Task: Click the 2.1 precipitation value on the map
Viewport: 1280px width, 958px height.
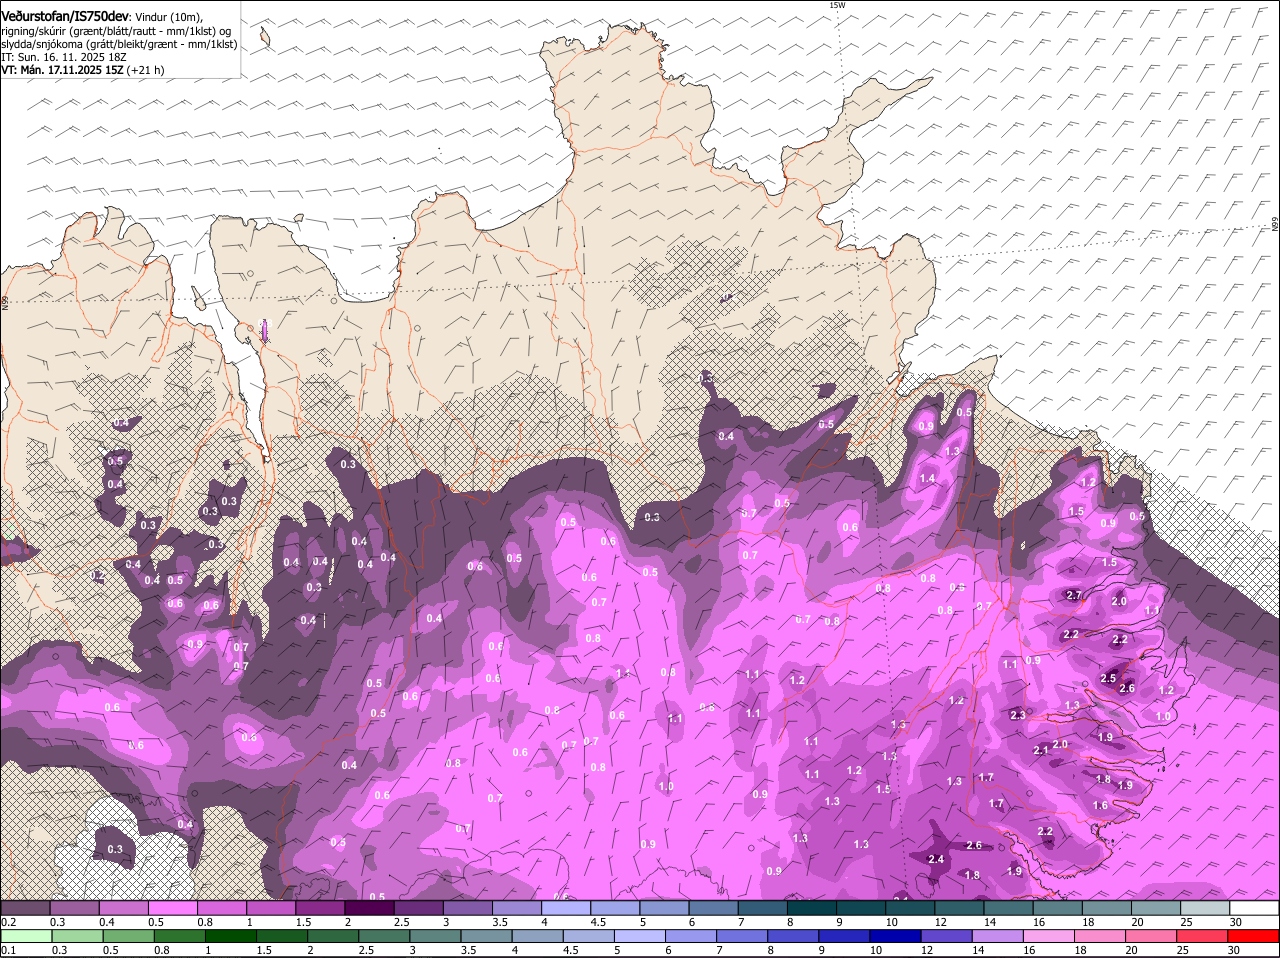Action: 1040,750
